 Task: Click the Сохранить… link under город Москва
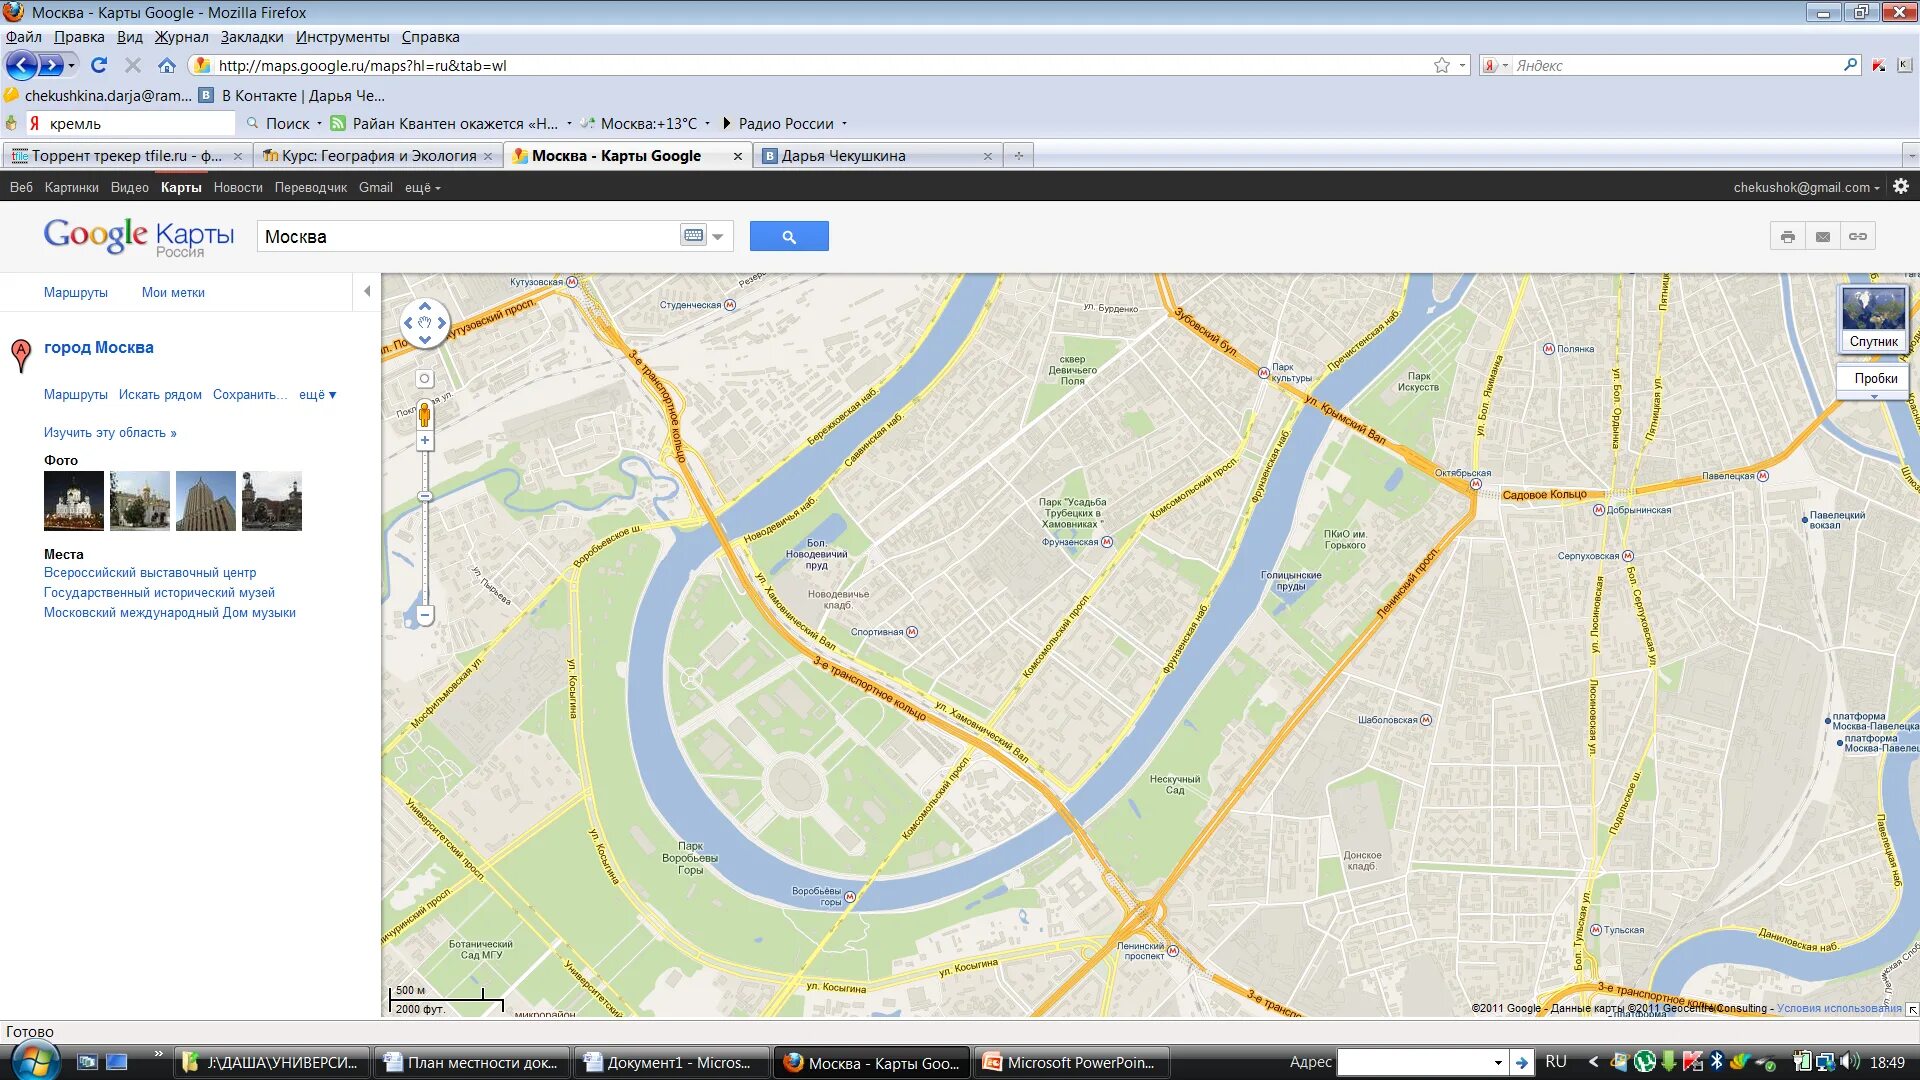pyautogui.click(x=249, y=395)
